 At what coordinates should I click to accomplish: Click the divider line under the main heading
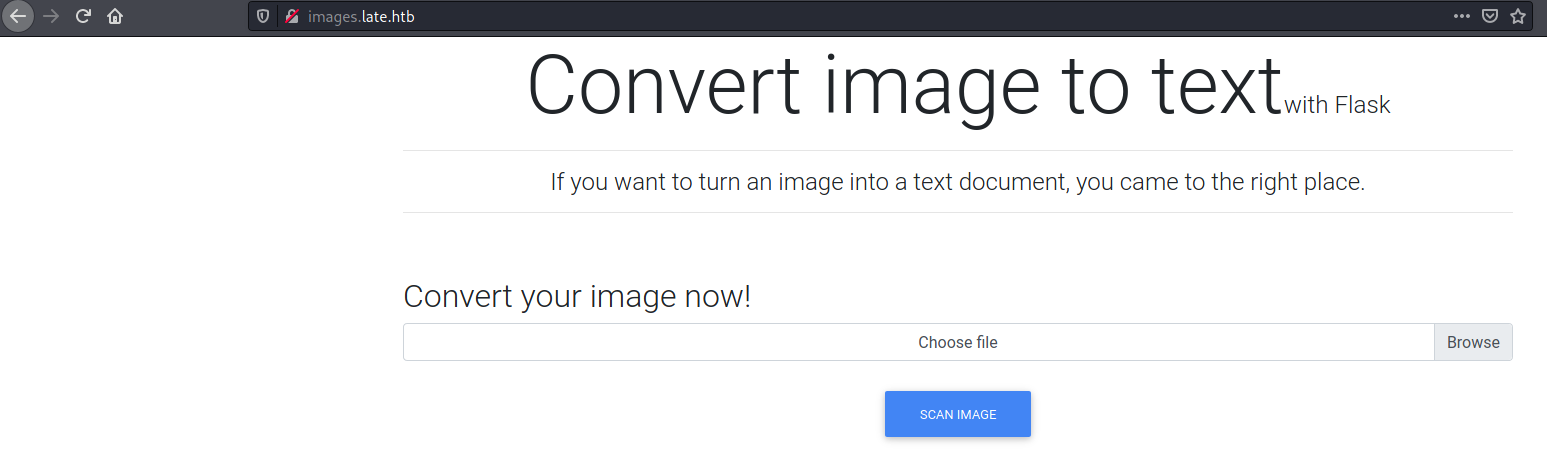click(957, 150)
